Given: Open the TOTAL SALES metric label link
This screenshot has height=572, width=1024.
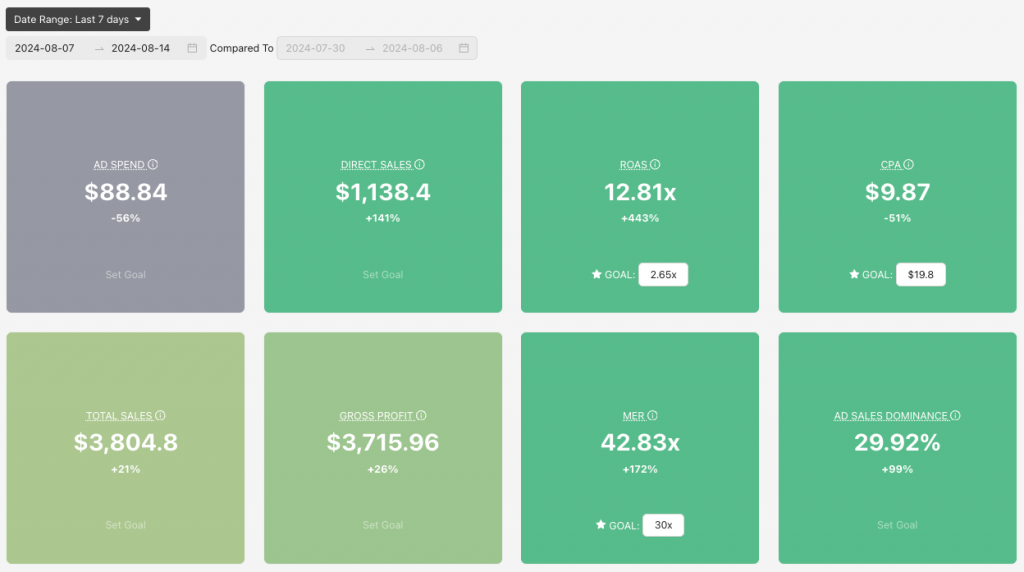Looking at the screenshot, I should click(x=119, y=416).
